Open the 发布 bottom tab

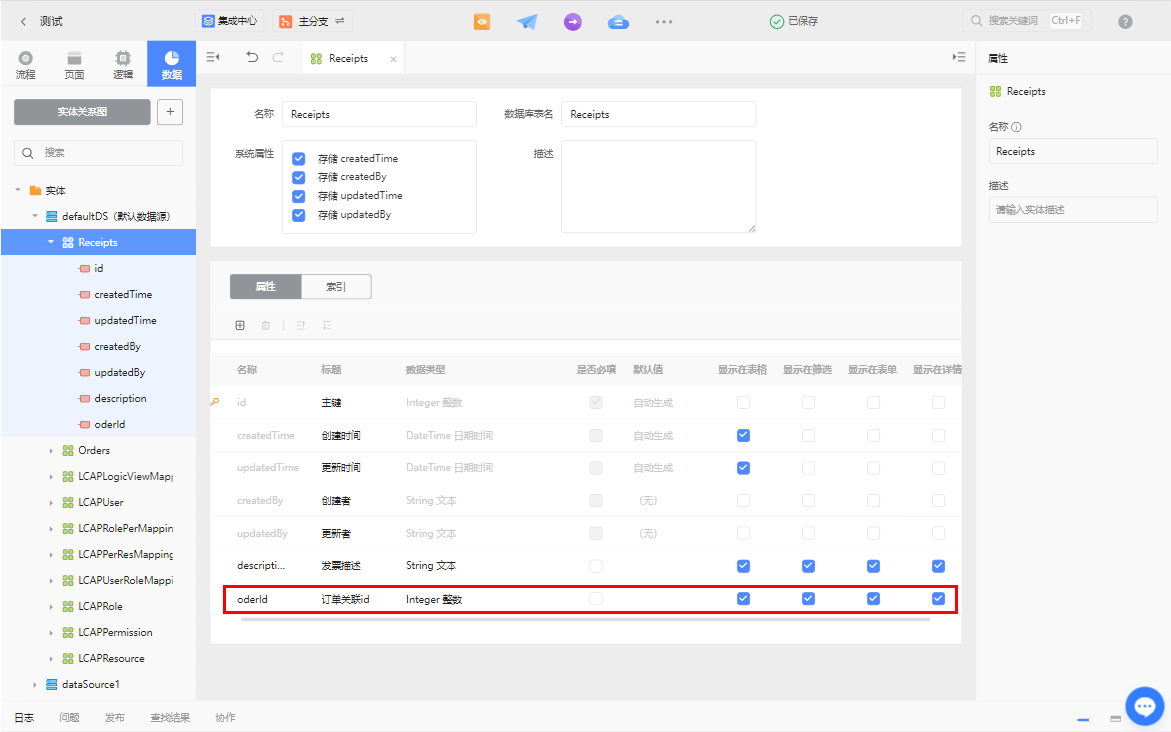click(x=114, y=717)
